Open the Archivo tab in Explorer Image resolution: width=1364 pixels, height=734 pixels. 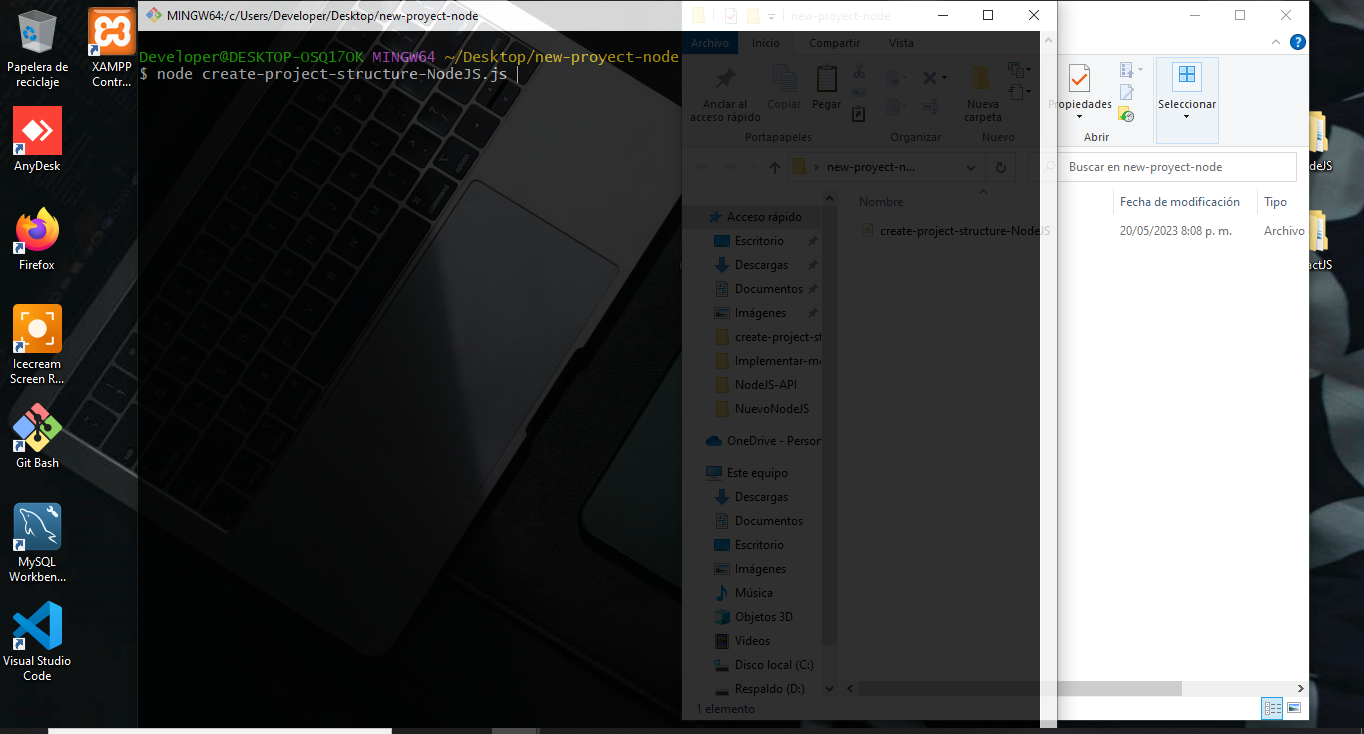pyautogui.click(x=710, y=43)
